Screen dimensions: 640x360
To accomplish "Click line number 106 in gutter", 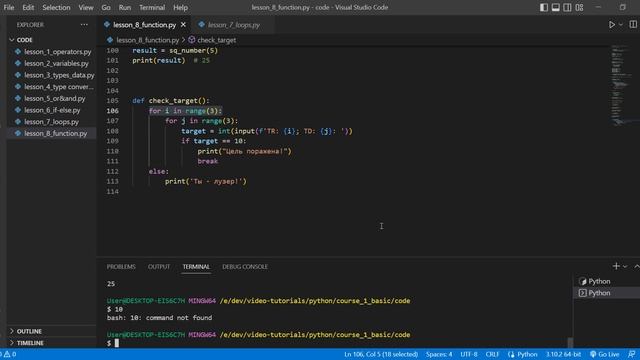I will pos(113,111).
